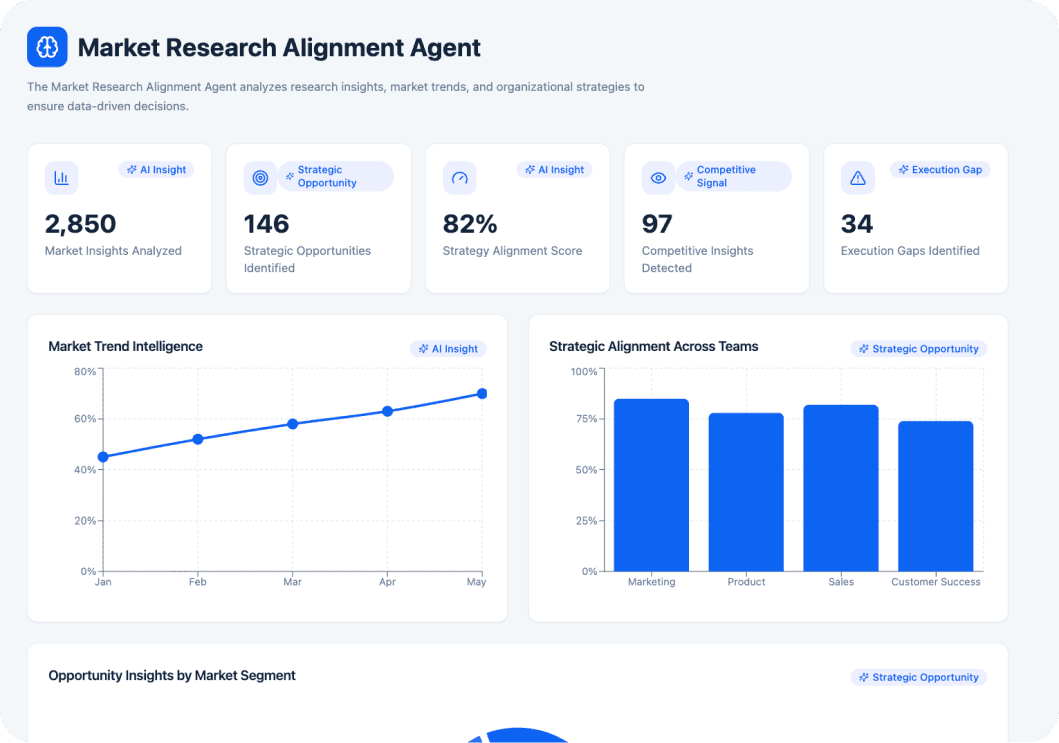
Task: Expand the Strategic Alignment Across Teams panel
Action: pos(653,347)
